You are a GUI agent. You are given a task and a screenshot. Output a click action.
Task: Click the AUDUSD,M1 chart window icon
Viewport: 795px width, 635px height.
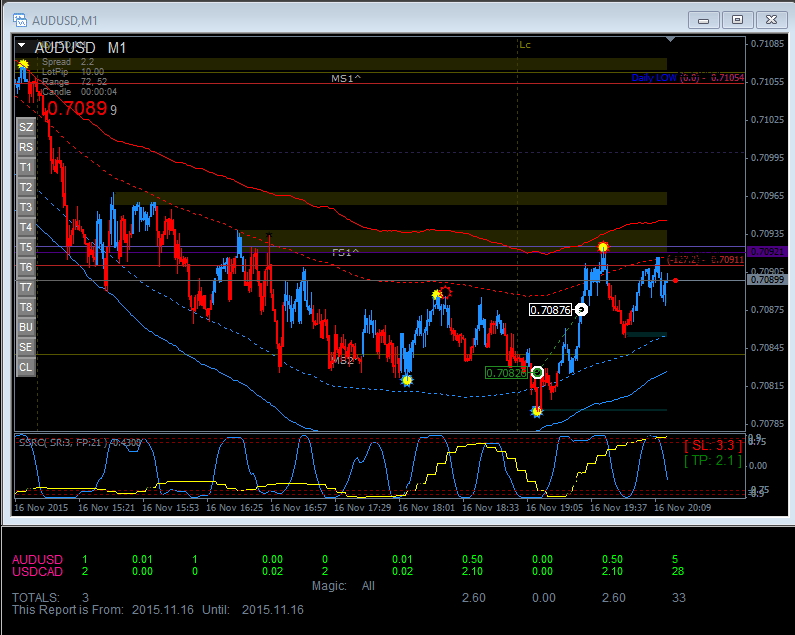pos(20,20)
